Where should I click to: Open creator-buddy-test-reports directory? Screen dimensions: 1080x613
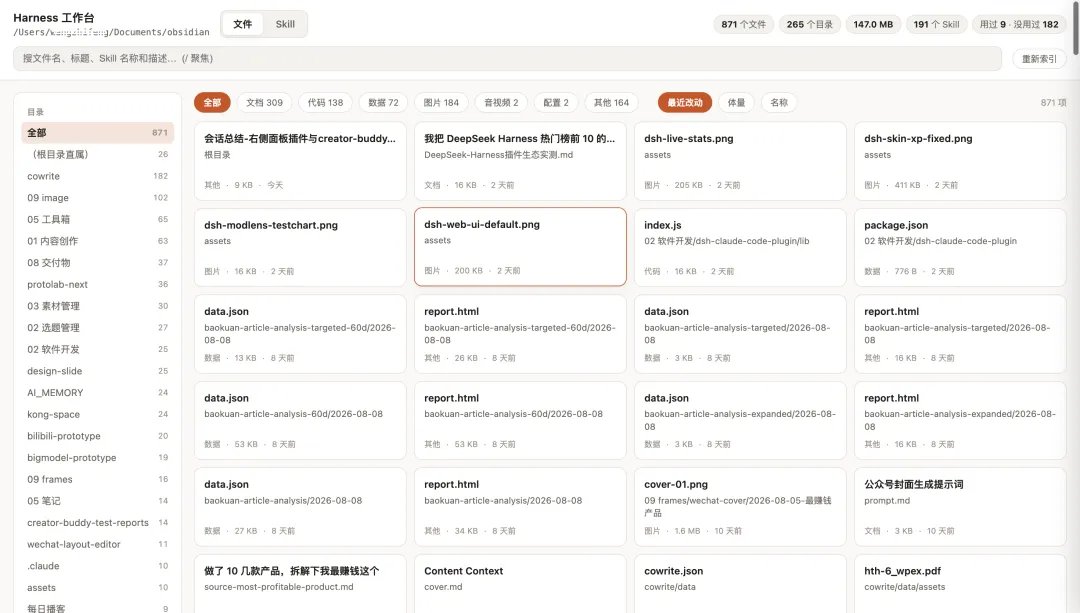click(97, 523)
